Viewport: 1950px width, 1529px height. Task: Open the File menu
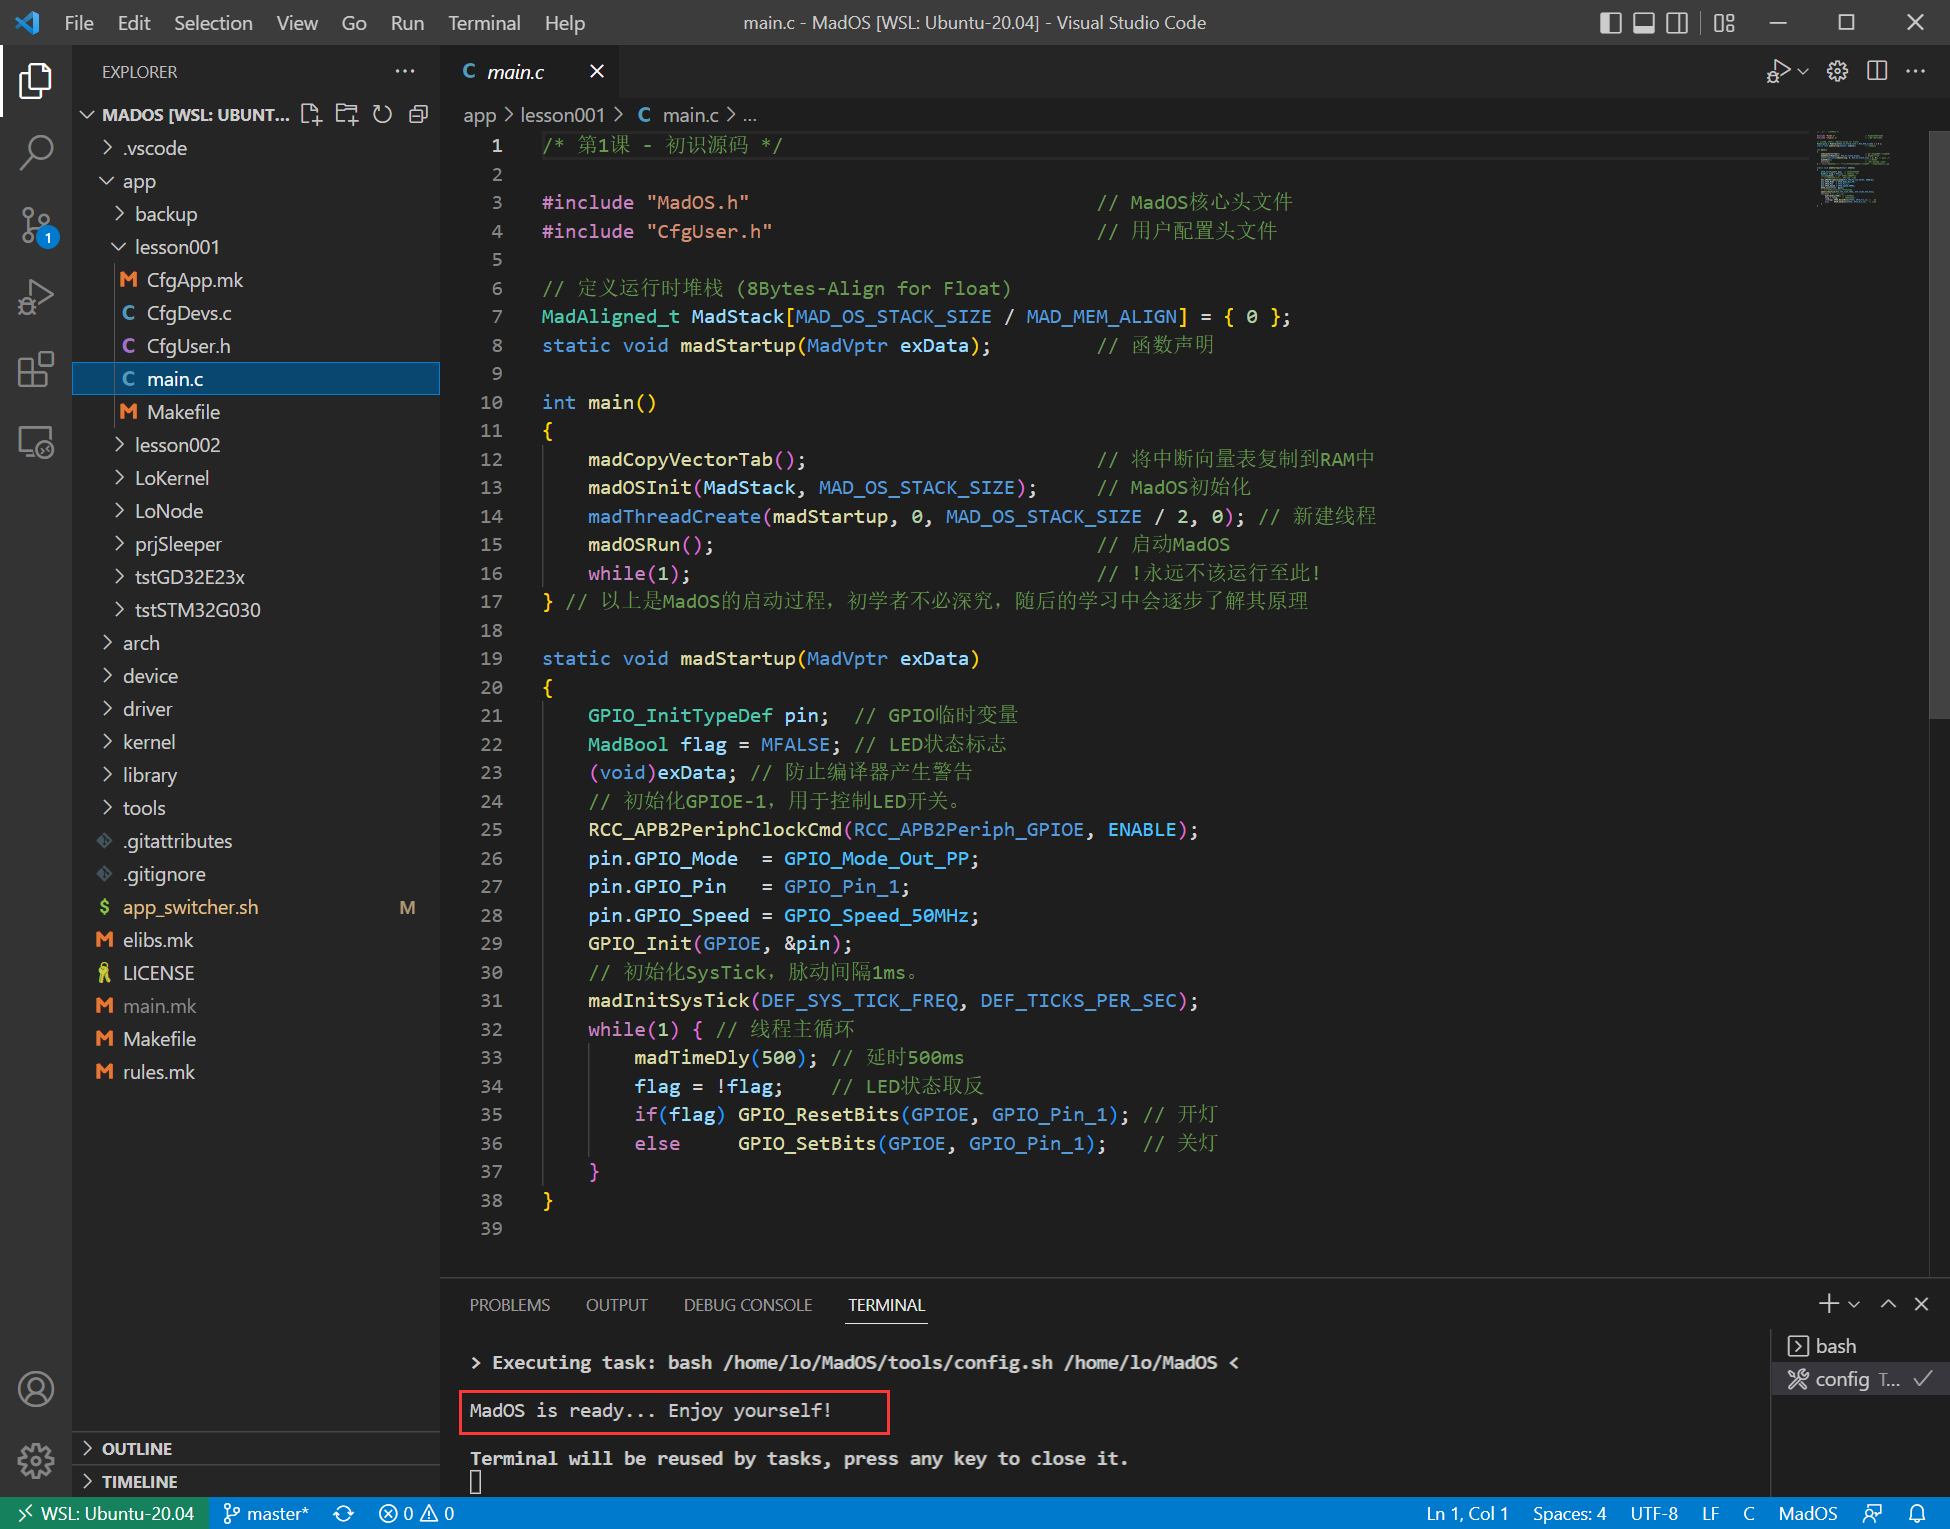[79, 22]
